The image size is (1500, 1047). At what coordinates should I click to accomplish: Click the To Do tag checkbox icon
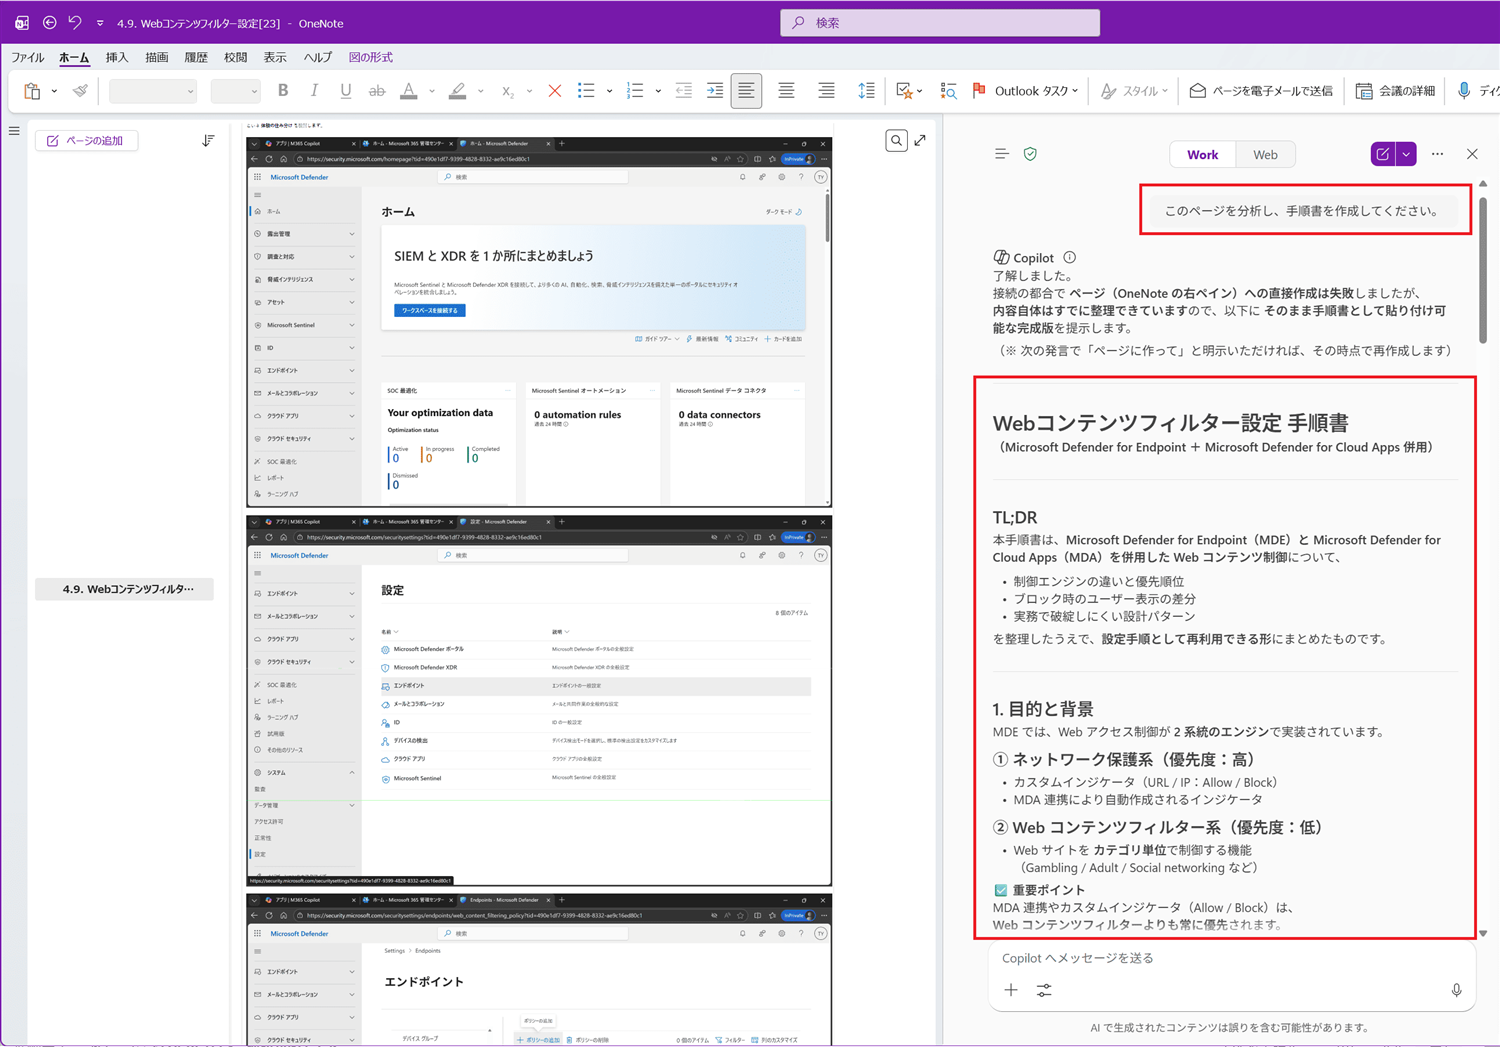click(904, 91)
